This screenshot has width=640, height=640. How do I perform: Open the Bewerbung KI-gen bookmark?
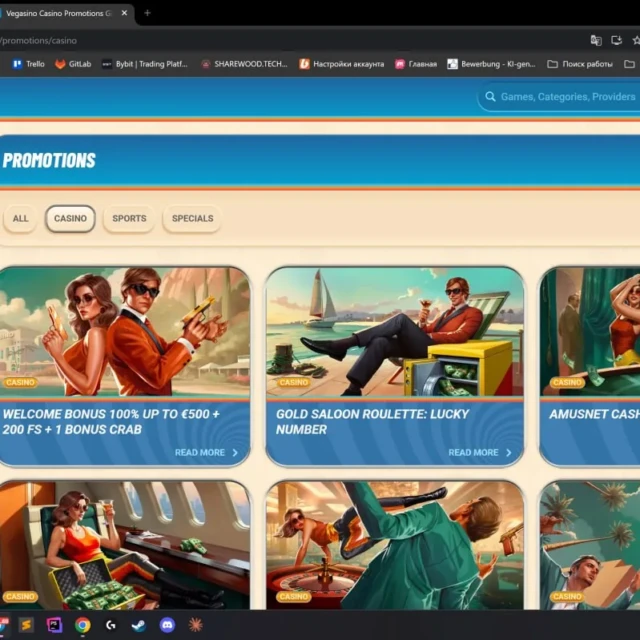(x=491, y=64)
